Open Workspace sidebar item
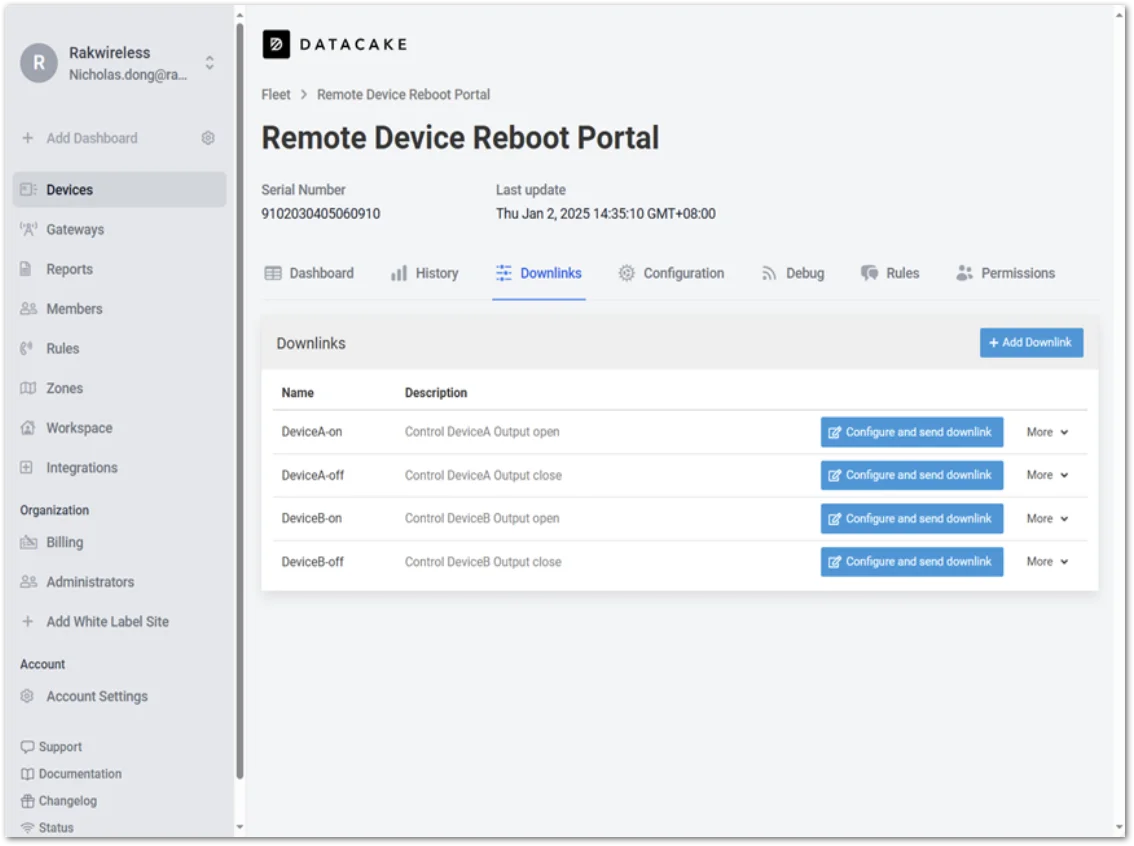The height and width of the screenshot is (846, 1134). click(x=119, y=428)
